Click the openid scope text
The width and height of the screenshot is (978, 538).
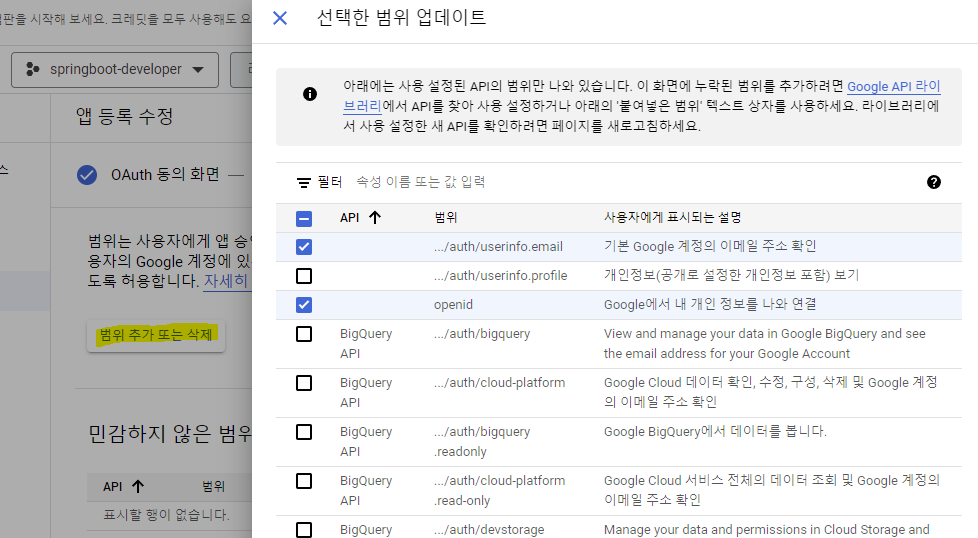[x=453, y=305]
